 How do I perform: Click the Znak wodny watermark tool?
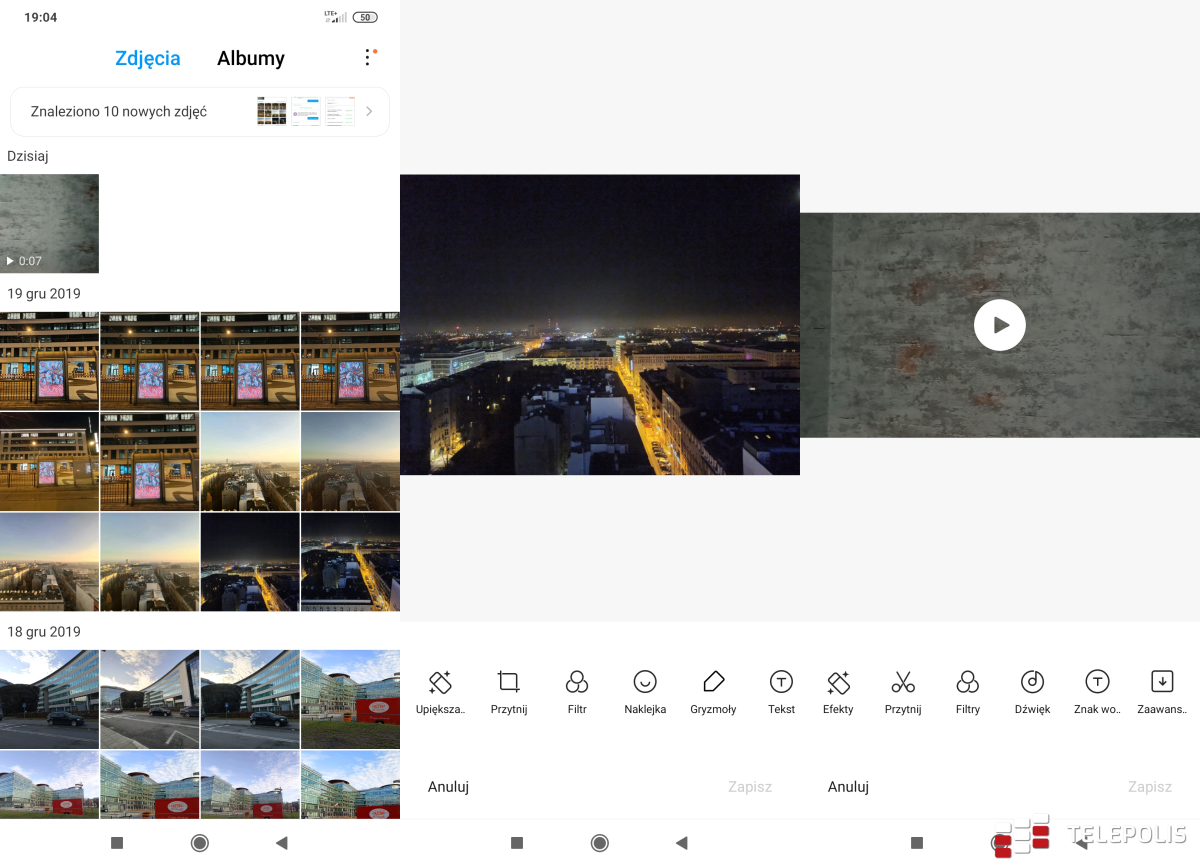(x=1097, y=692)
